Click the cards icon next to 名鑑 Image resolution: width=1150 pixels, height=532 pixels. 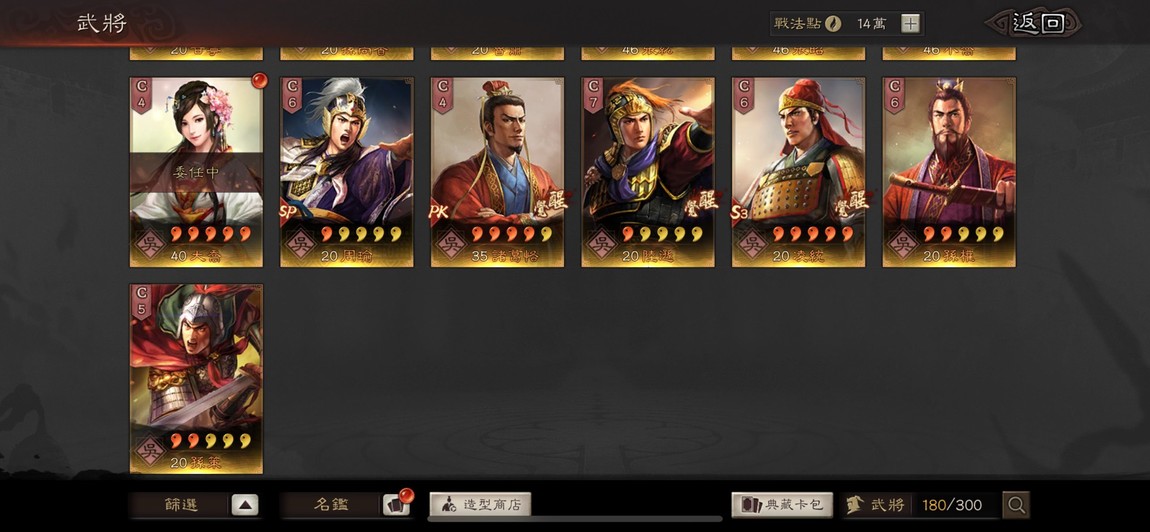[396, 505]
